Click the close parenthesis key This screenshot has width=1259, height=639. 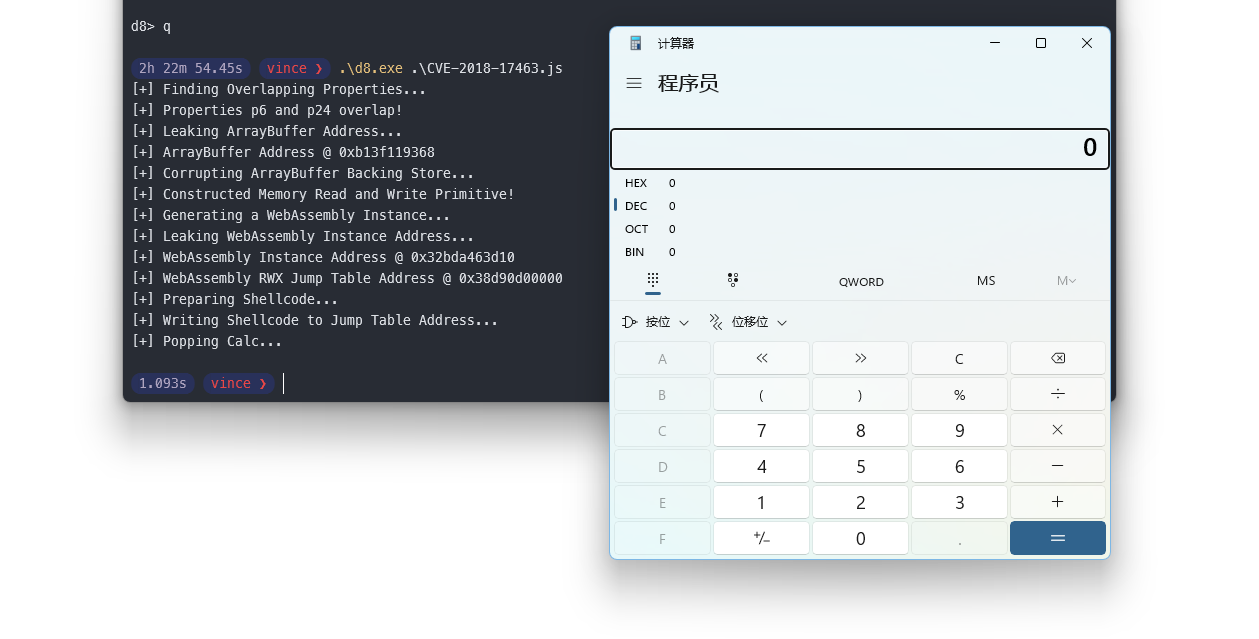point(860,394)
